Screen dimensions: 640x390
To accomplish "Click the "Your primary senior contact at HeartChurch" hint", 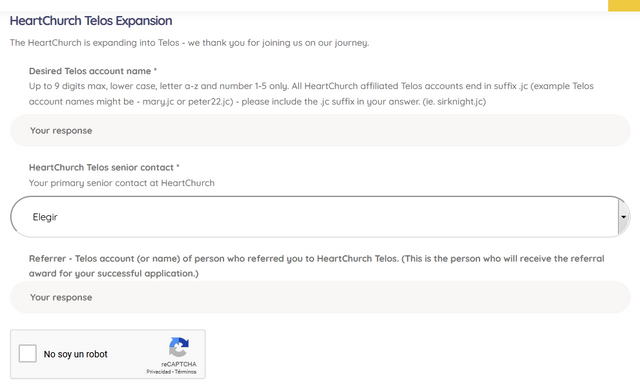I will [122, 183].
